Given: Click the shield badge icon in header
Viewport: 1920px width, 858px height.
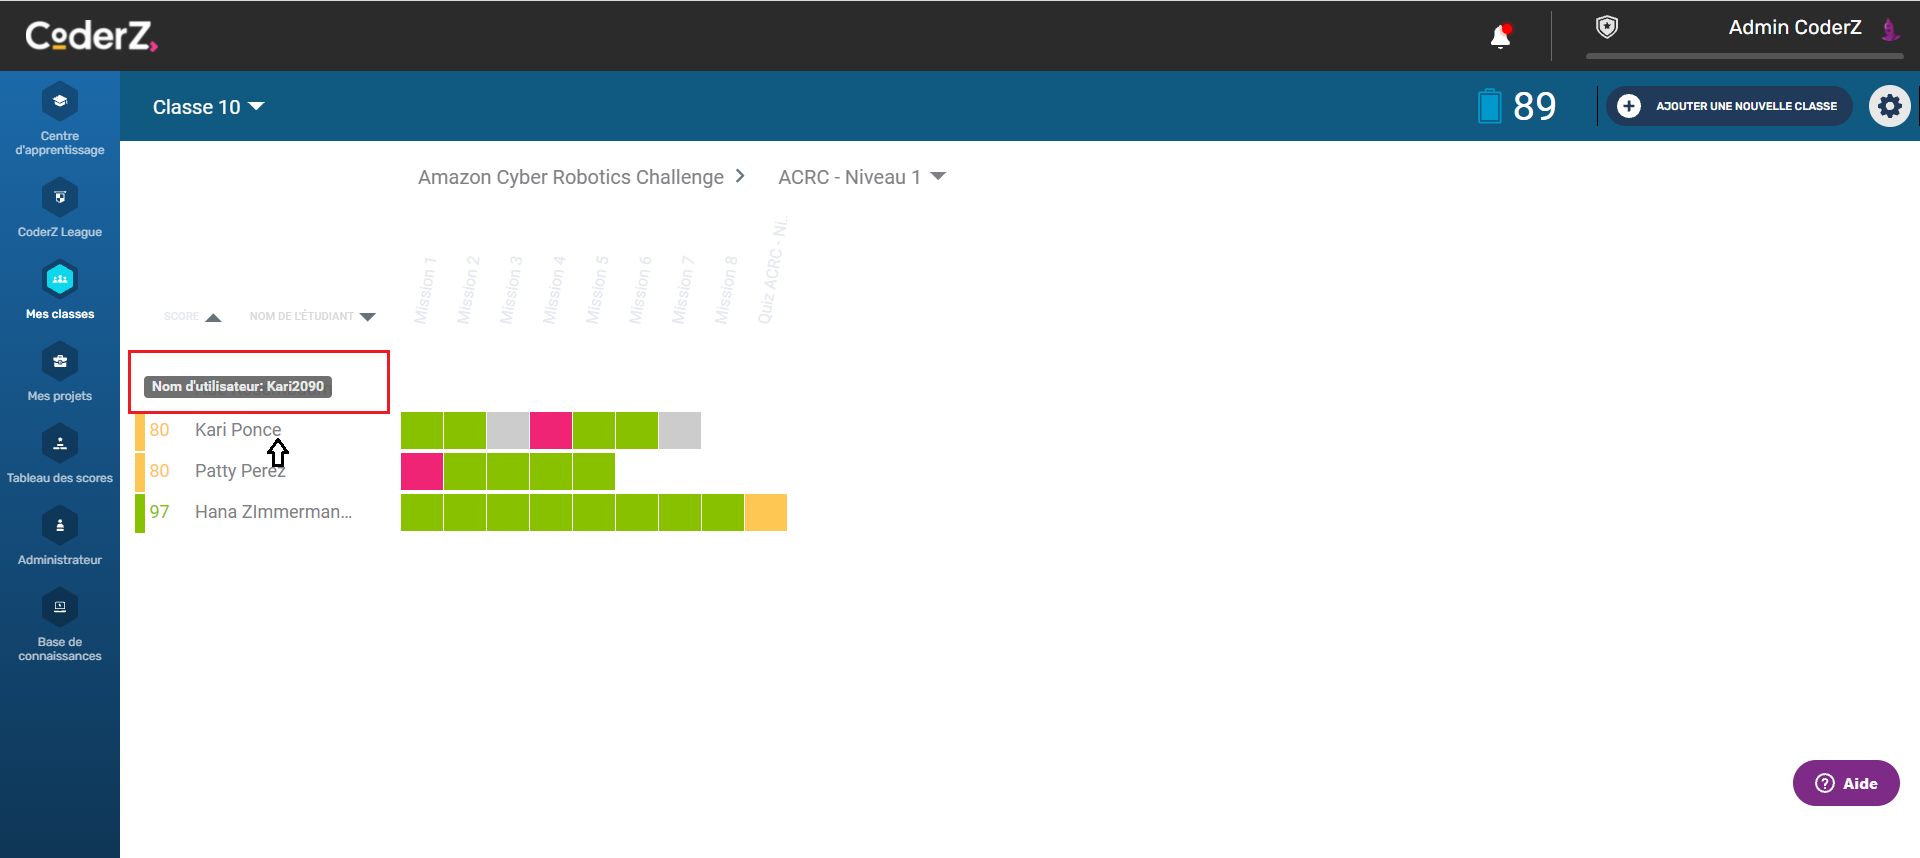Looking at the screenshot, I should (x=1606, y=28).
